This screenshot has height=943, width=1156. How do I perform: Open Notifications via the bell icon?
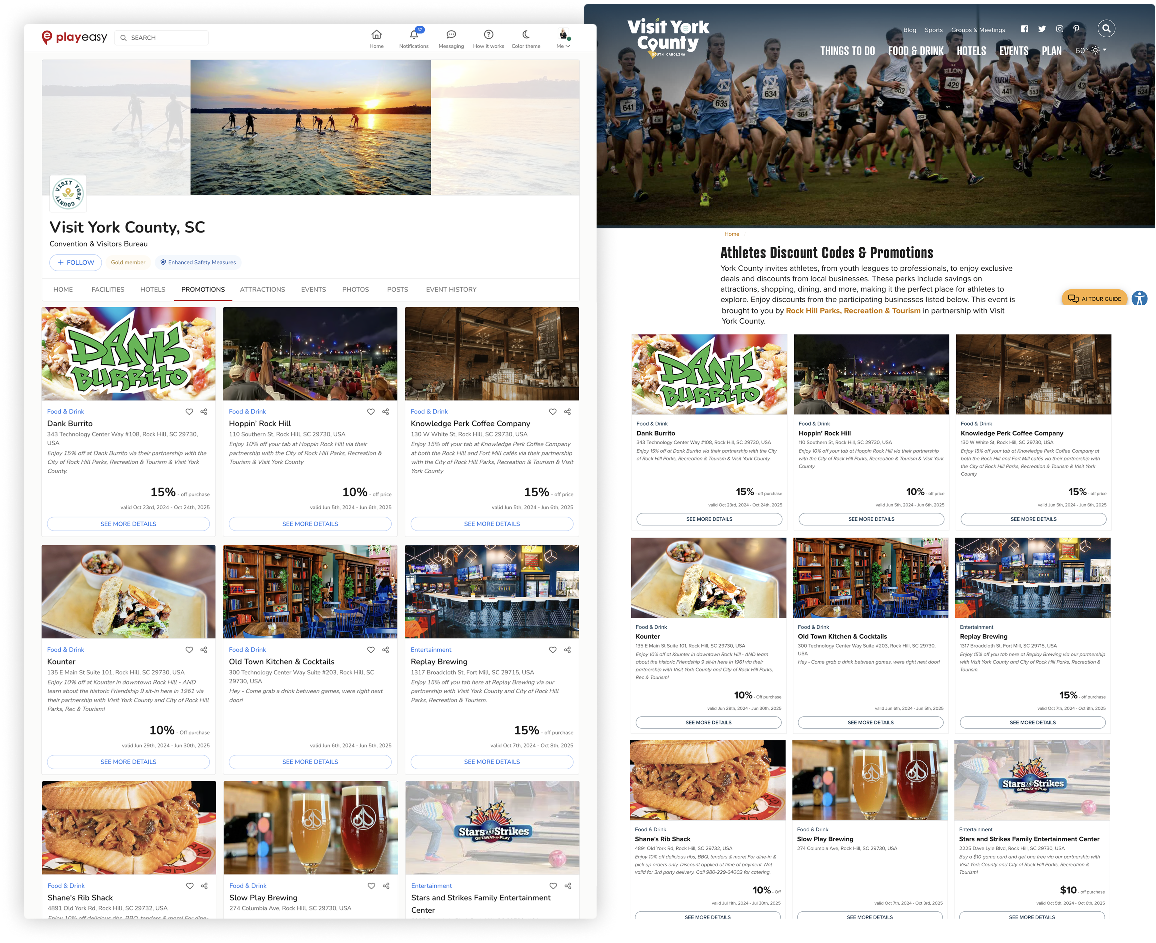pyautogui.click(x=414, y=36)
